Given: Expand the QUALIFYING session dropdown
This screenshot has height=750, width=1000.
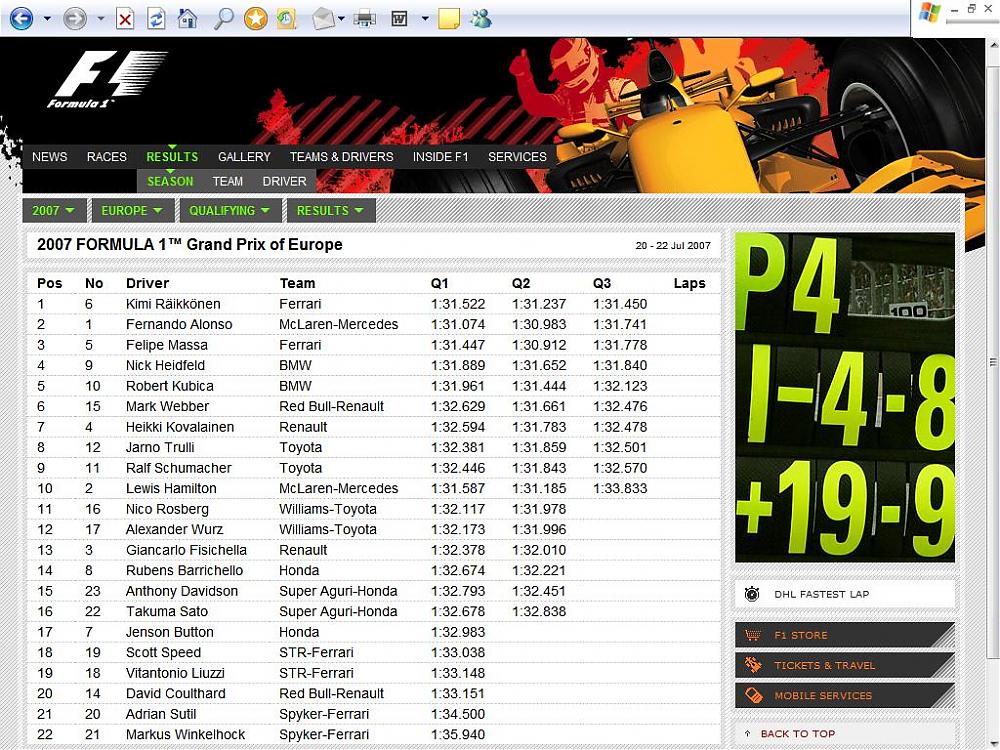Looking at the screenshot, I should coord(229,211).
